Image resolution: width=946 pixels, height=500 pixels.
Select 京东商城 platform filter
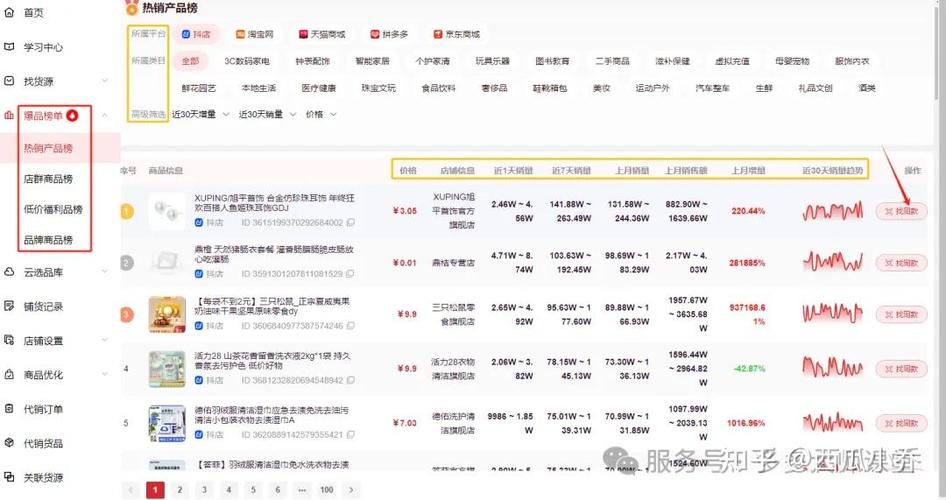pyautogui.click(x=457, y=34)
